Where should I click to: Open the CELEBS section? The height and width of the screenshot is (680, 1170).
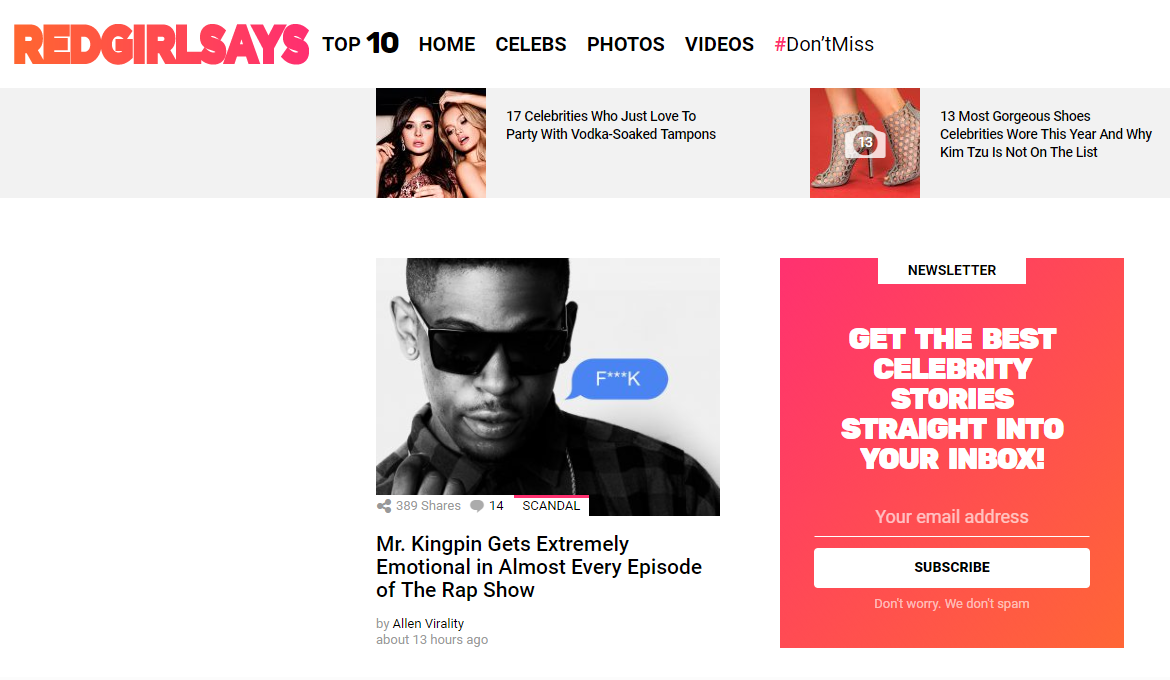(531, 45)
